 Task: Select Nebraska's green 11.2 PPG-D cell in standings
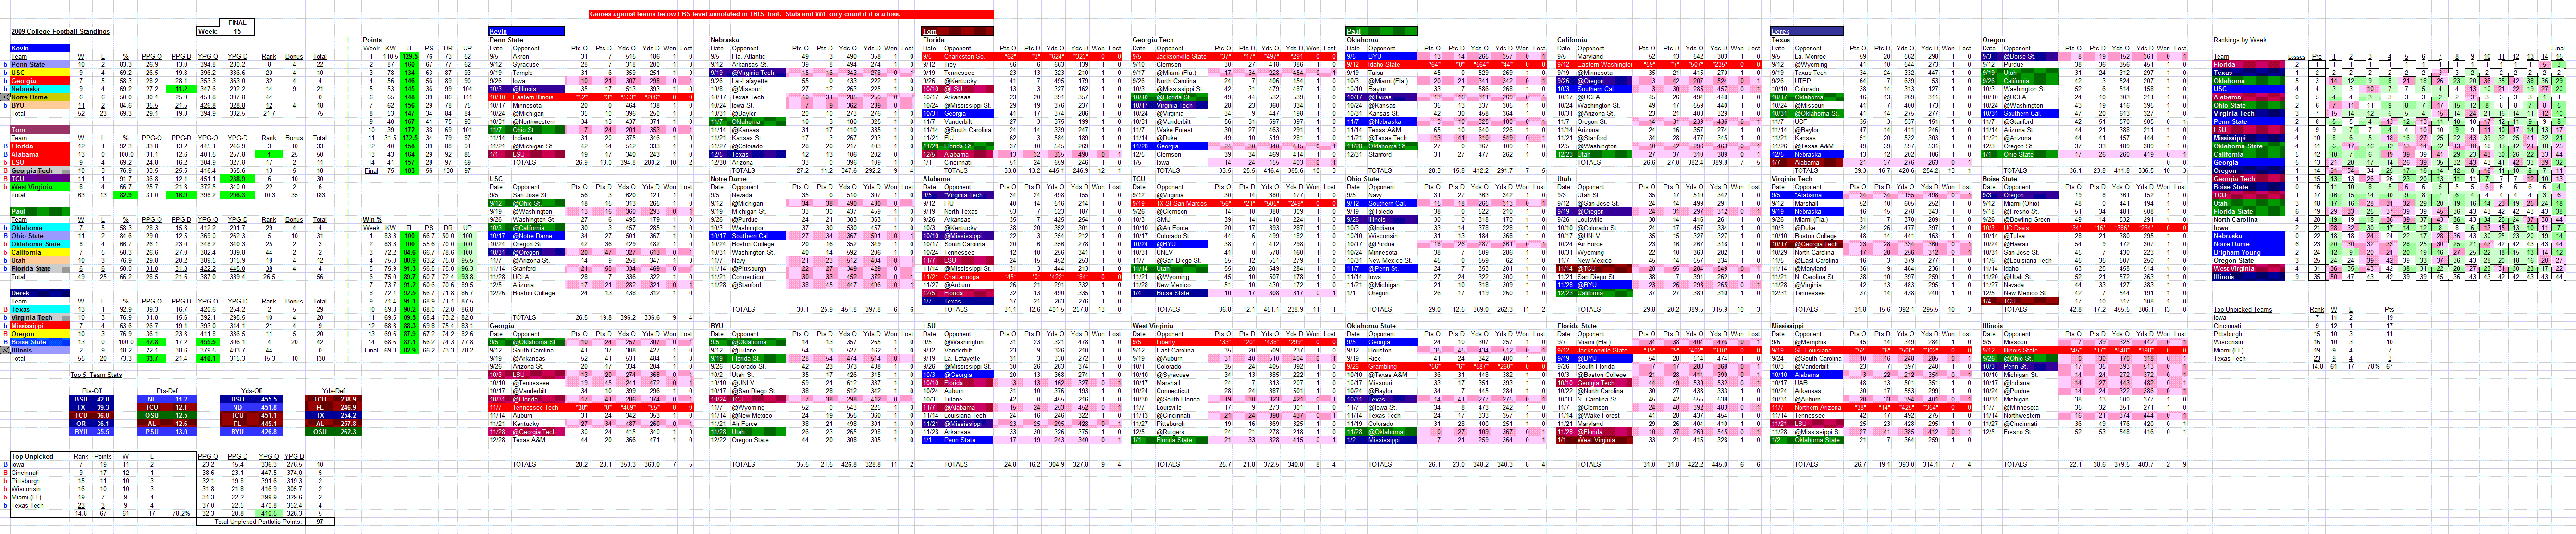pos(180,89)
